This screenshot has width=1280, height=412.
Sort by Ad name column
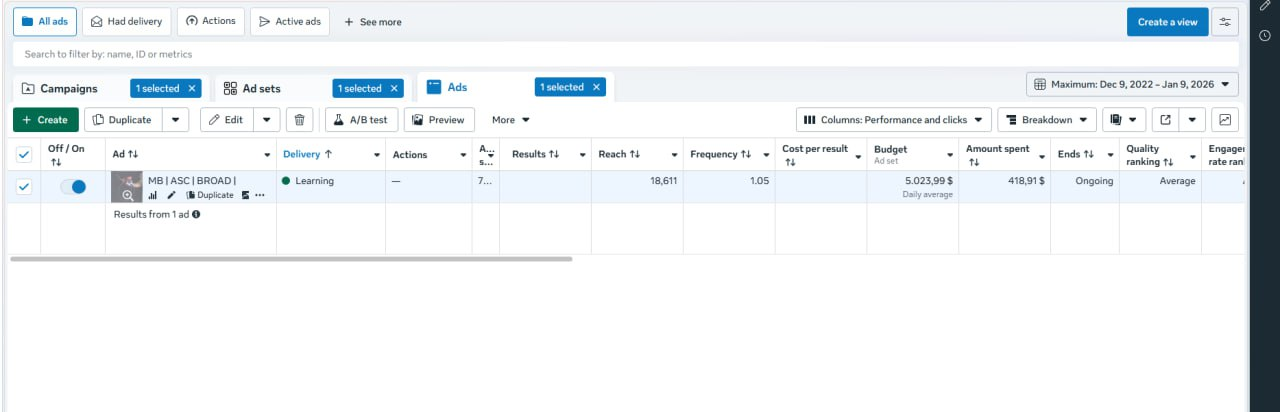point(125,154)
